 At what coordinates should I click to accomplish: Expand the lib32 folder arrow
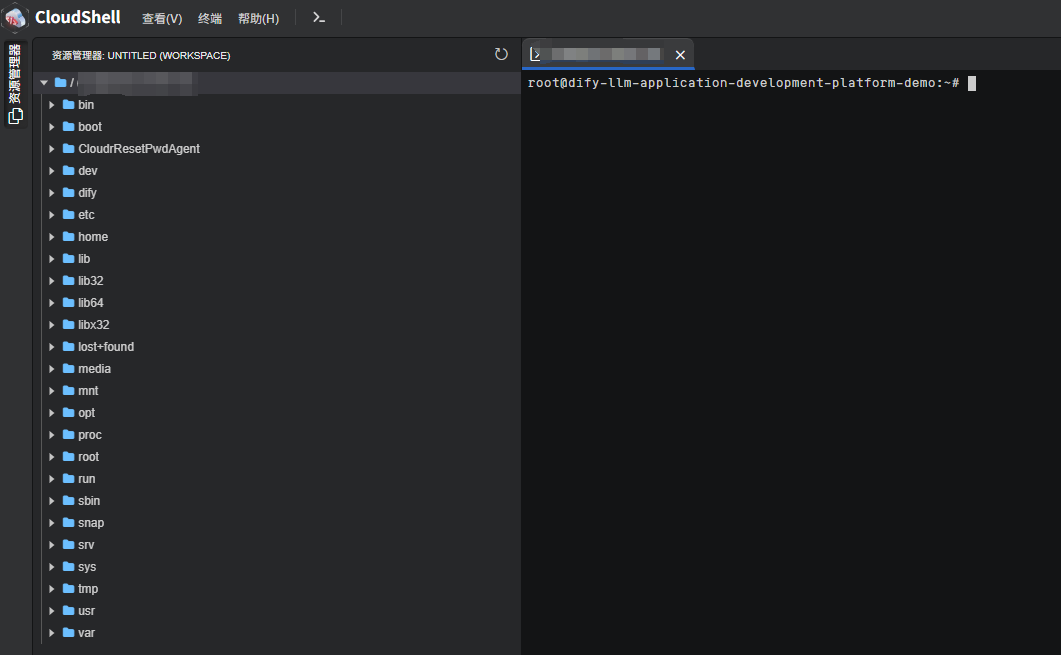pos(51,281)
